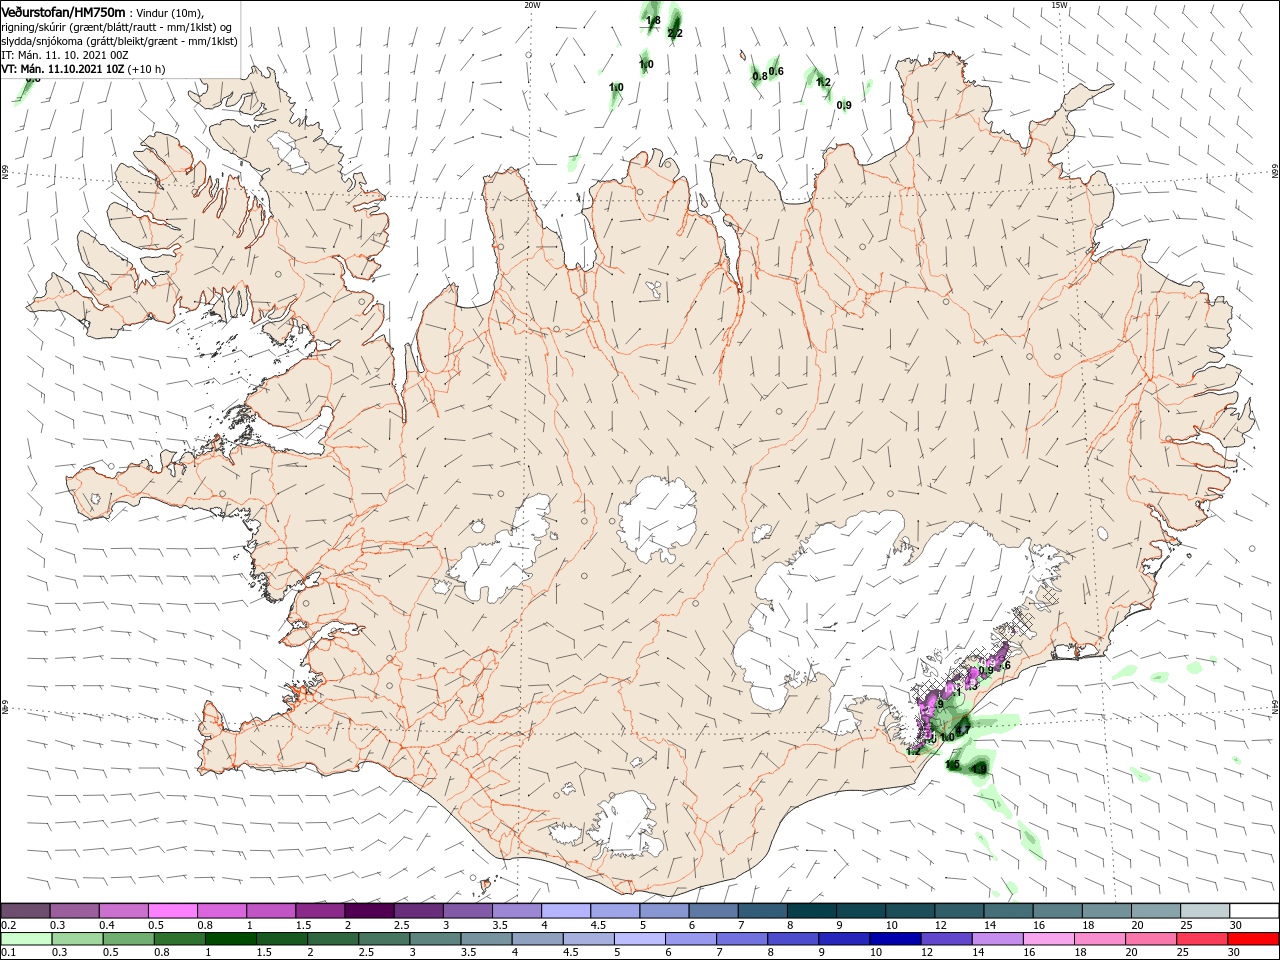Click the '1.2' precipitation value offshore north
Image resolution: width=1280 pixels, height=960 pixels.
pos(823,82)
